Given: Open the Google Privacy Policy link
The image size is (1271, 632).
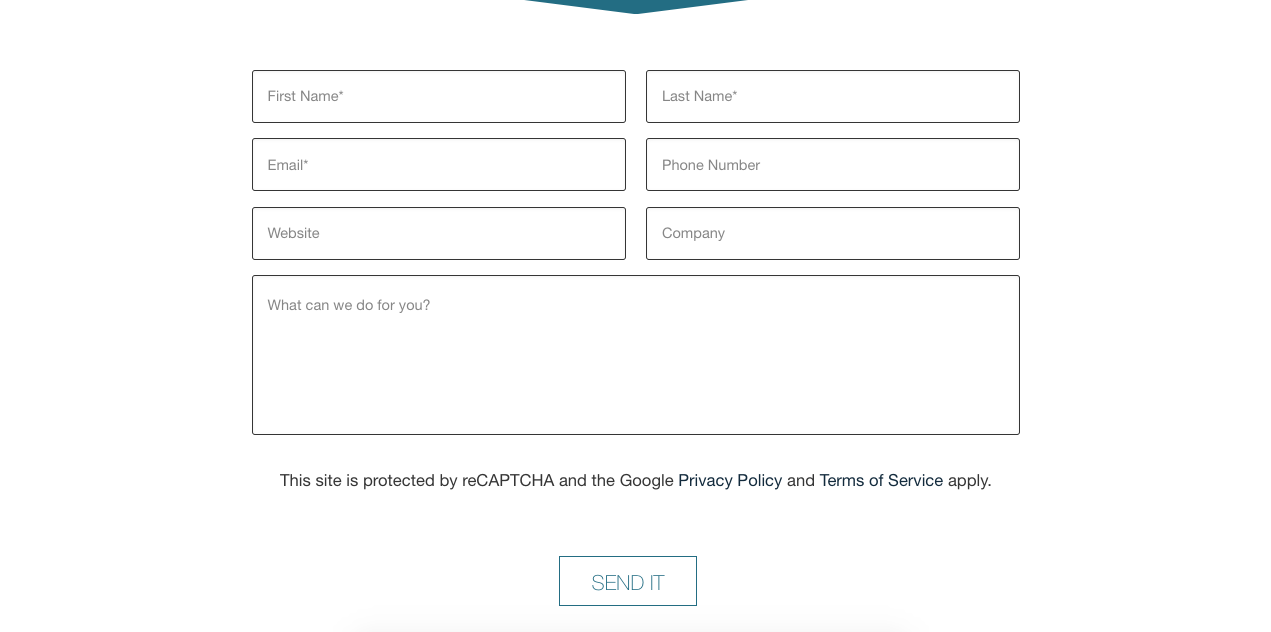Looking at the screenshot, I should pyautogui.click(x=730, y=481).
